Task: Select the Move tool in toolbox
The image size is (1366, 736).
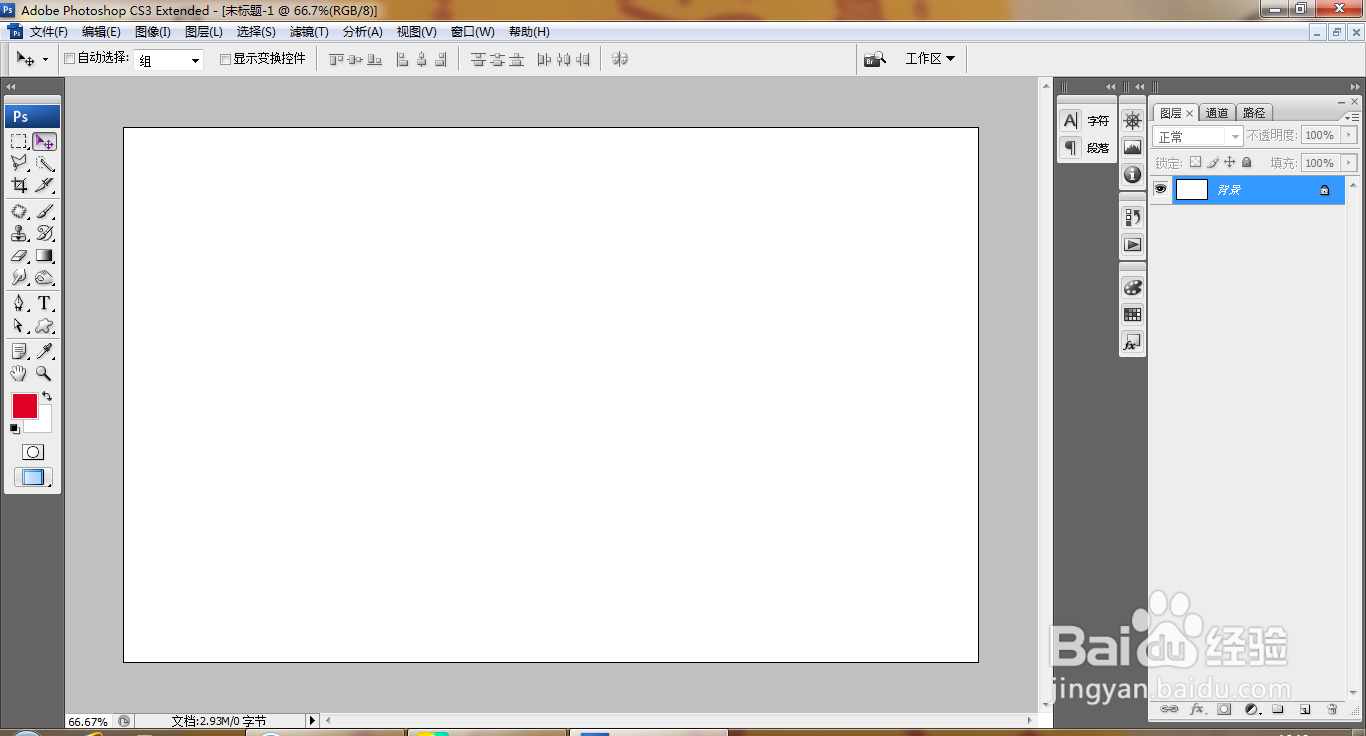Action: pyautogui.click(x=44, y=141)
